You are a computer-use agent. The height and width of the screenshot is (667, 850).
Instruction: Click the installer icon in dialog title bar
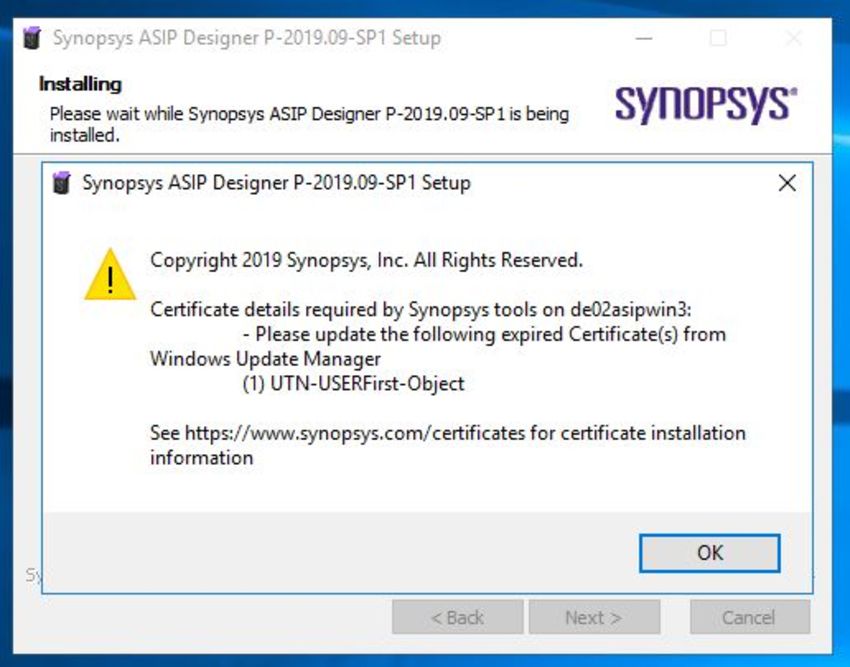pos(62,184)
